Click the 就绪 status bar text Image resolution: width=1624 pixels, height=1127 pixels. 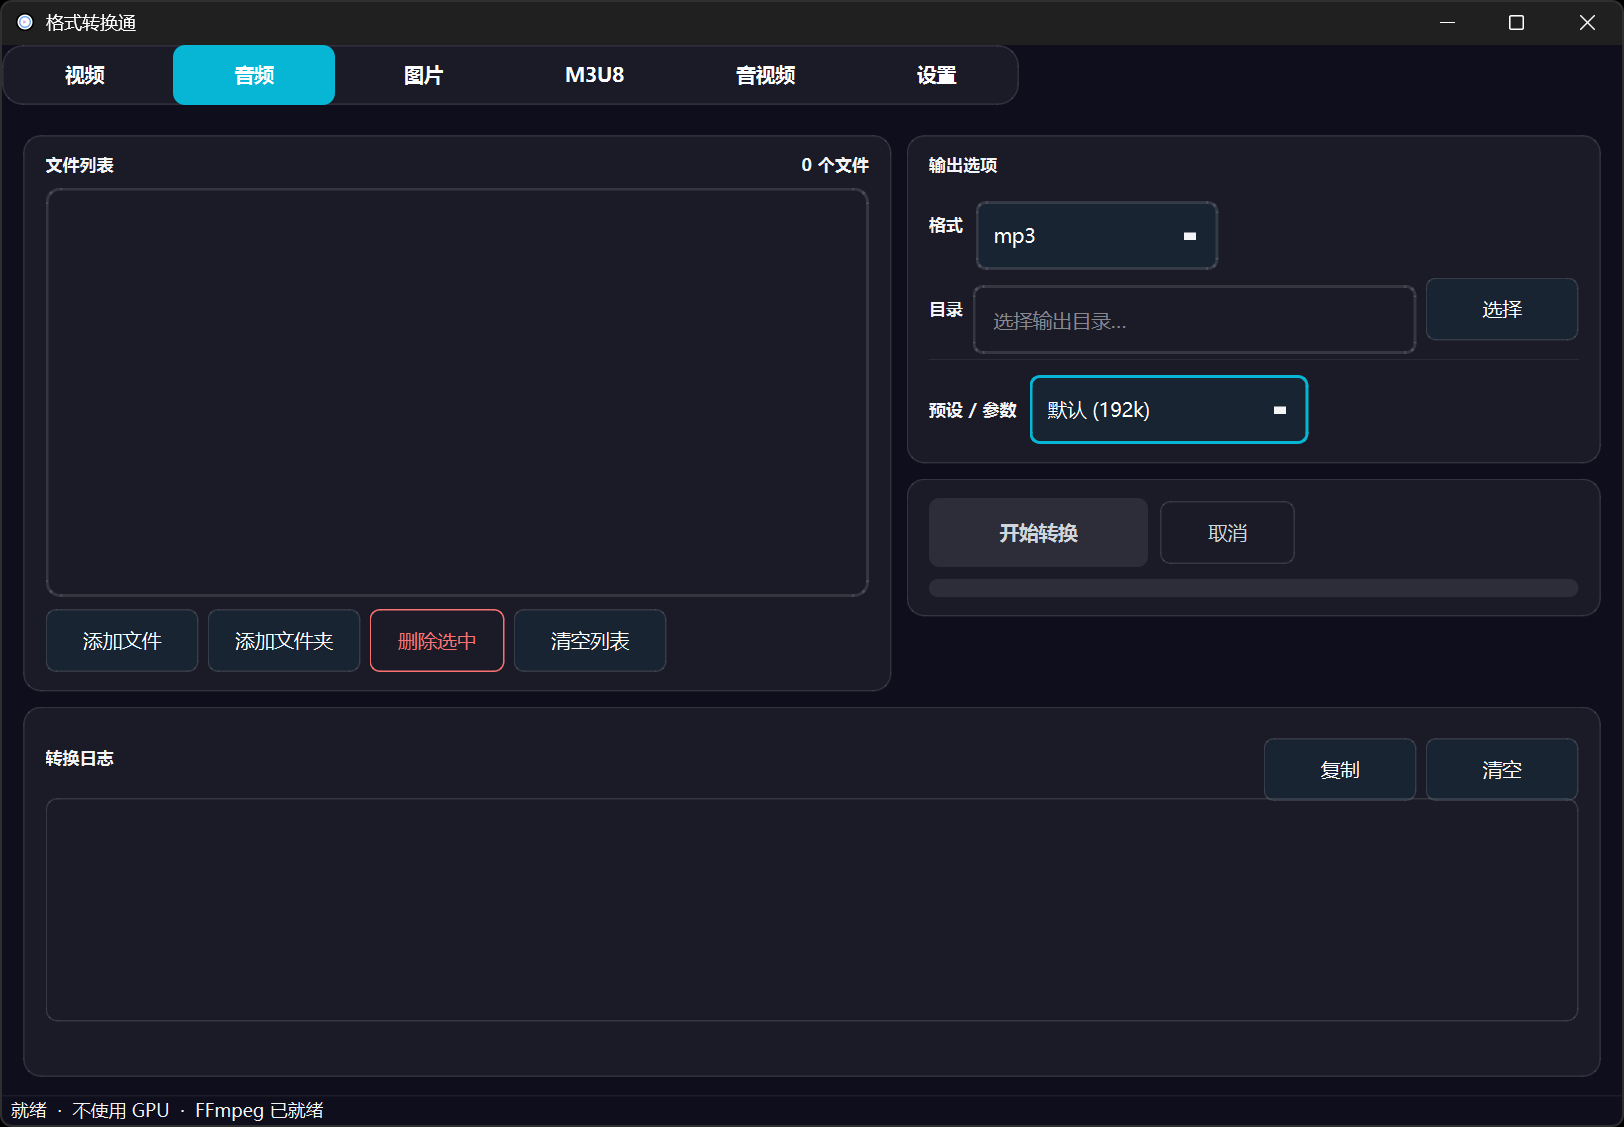coord(29,1110)
